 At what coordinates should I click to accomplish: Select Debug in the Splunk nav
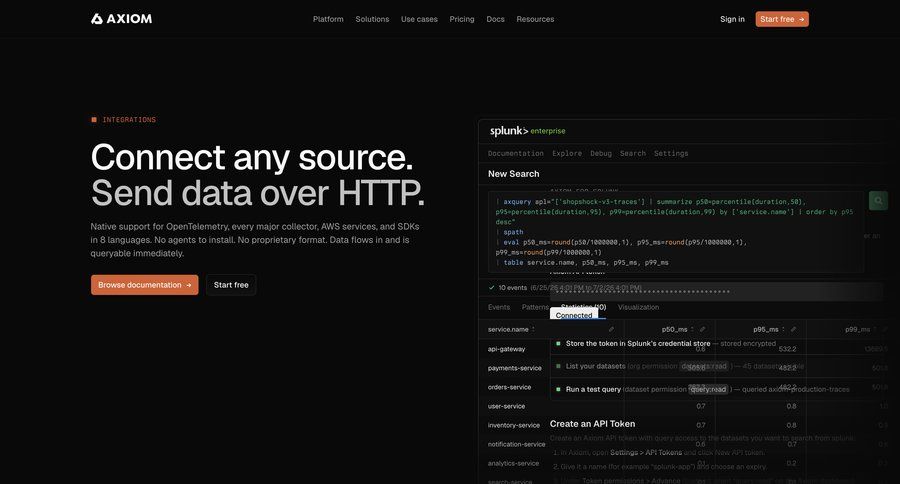[601, 153]
